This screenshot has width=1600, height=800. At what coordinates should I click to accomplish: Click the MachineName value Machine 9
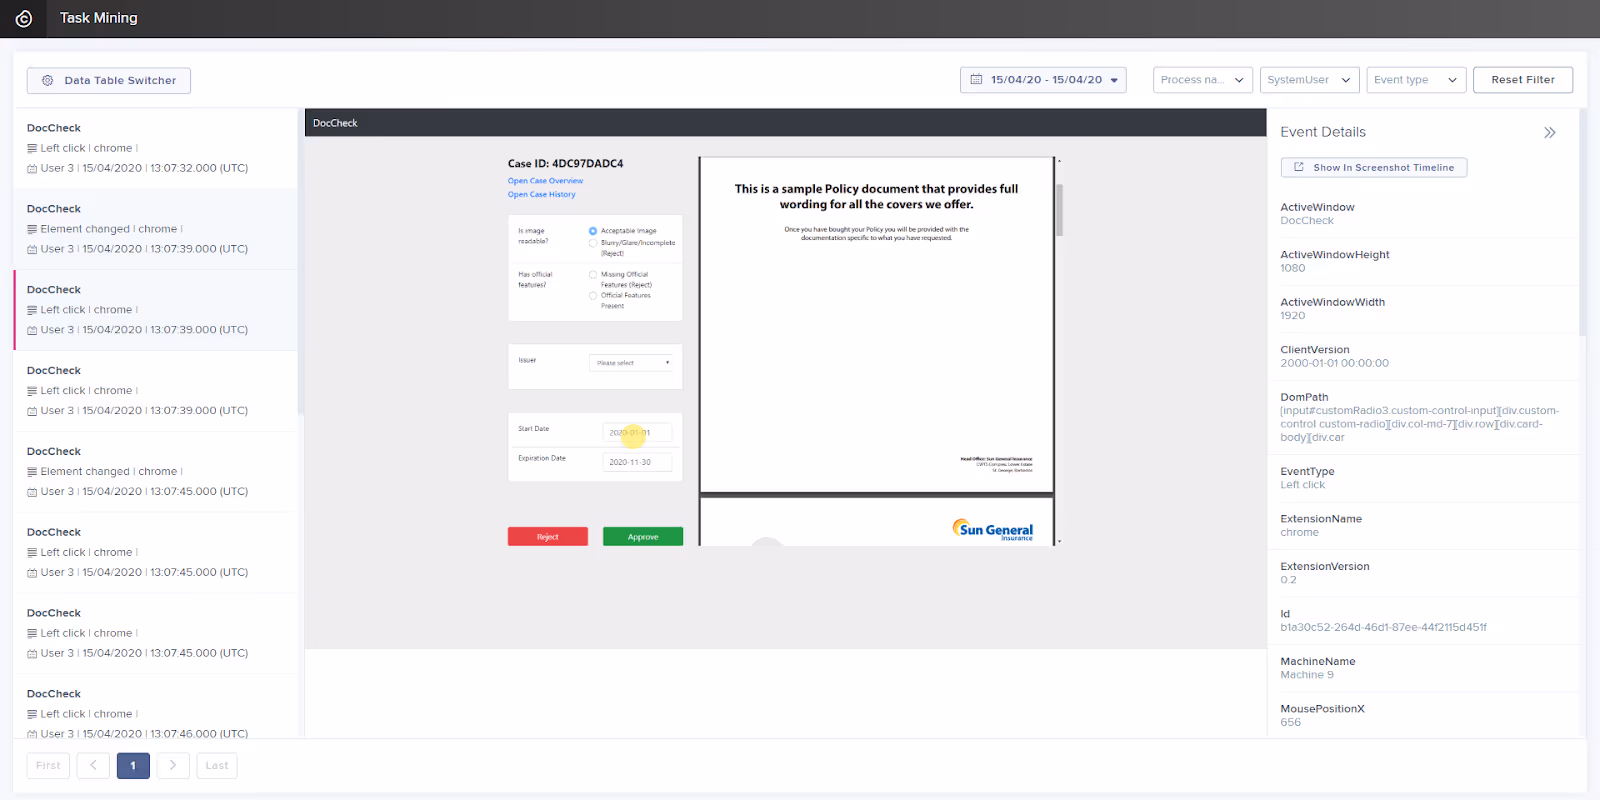(1306, 675)
